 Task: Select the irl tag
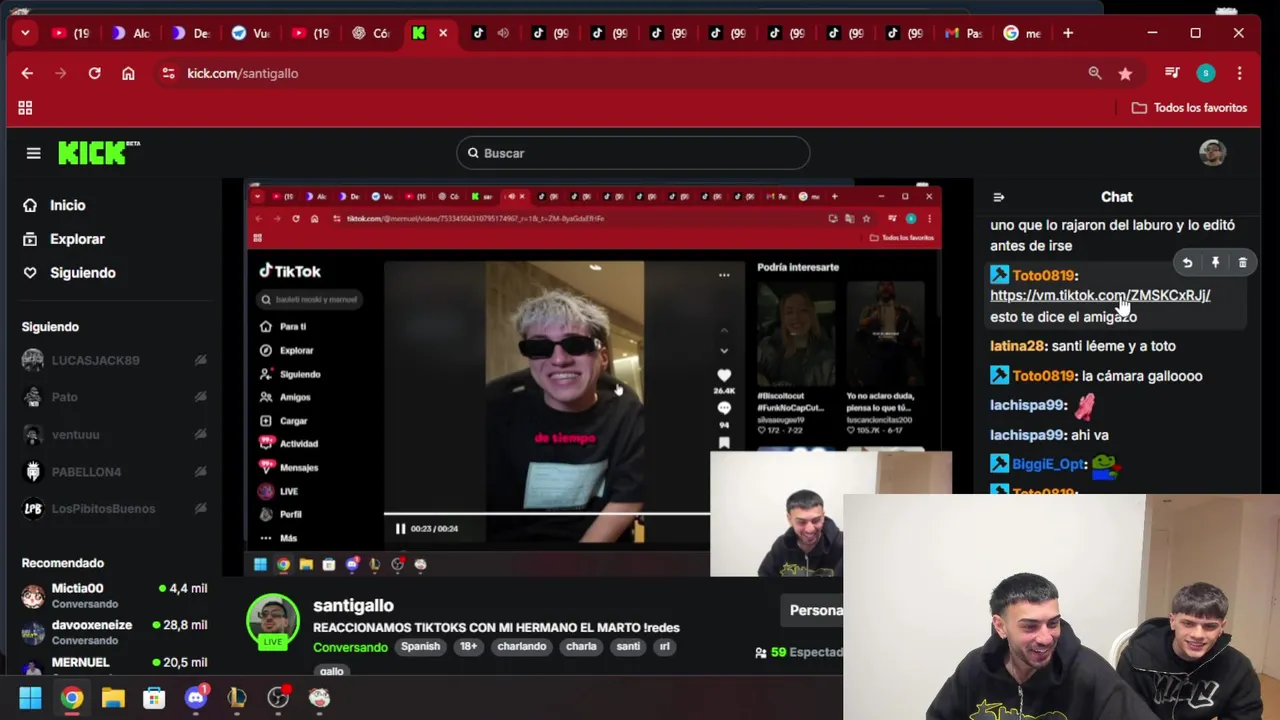point(664,646)
